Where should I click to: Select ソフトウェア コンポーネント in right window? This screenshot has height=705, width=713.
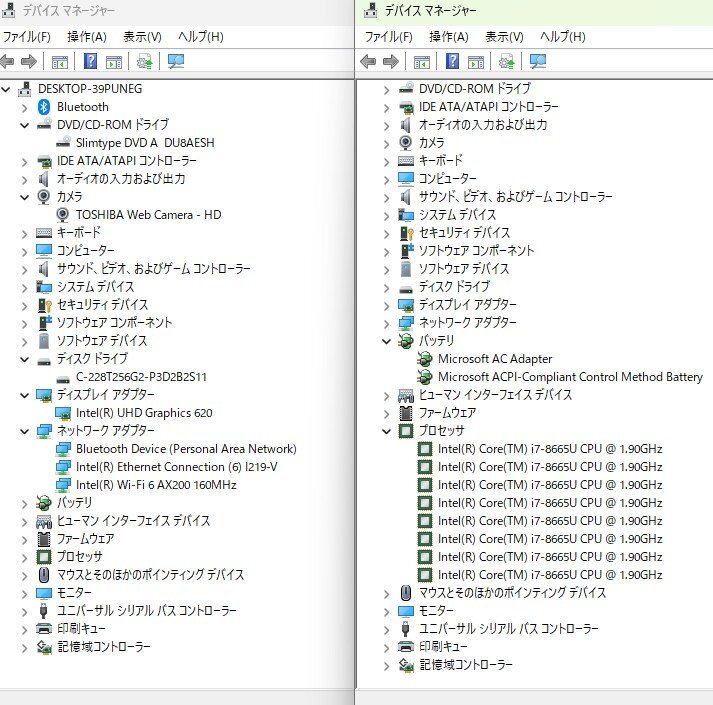point(476,251)
